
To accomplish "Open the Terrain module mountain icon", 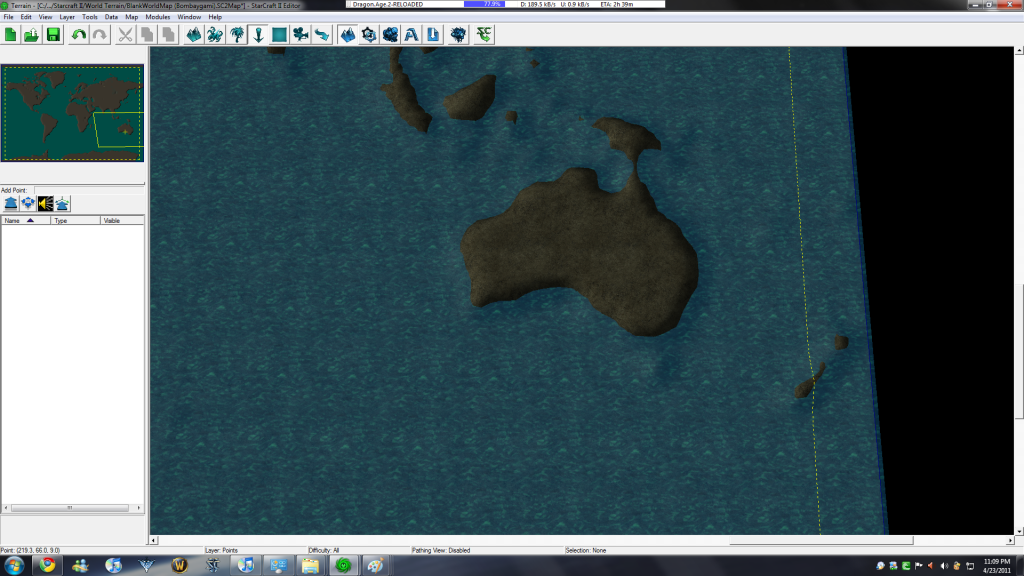I will 348,35.
